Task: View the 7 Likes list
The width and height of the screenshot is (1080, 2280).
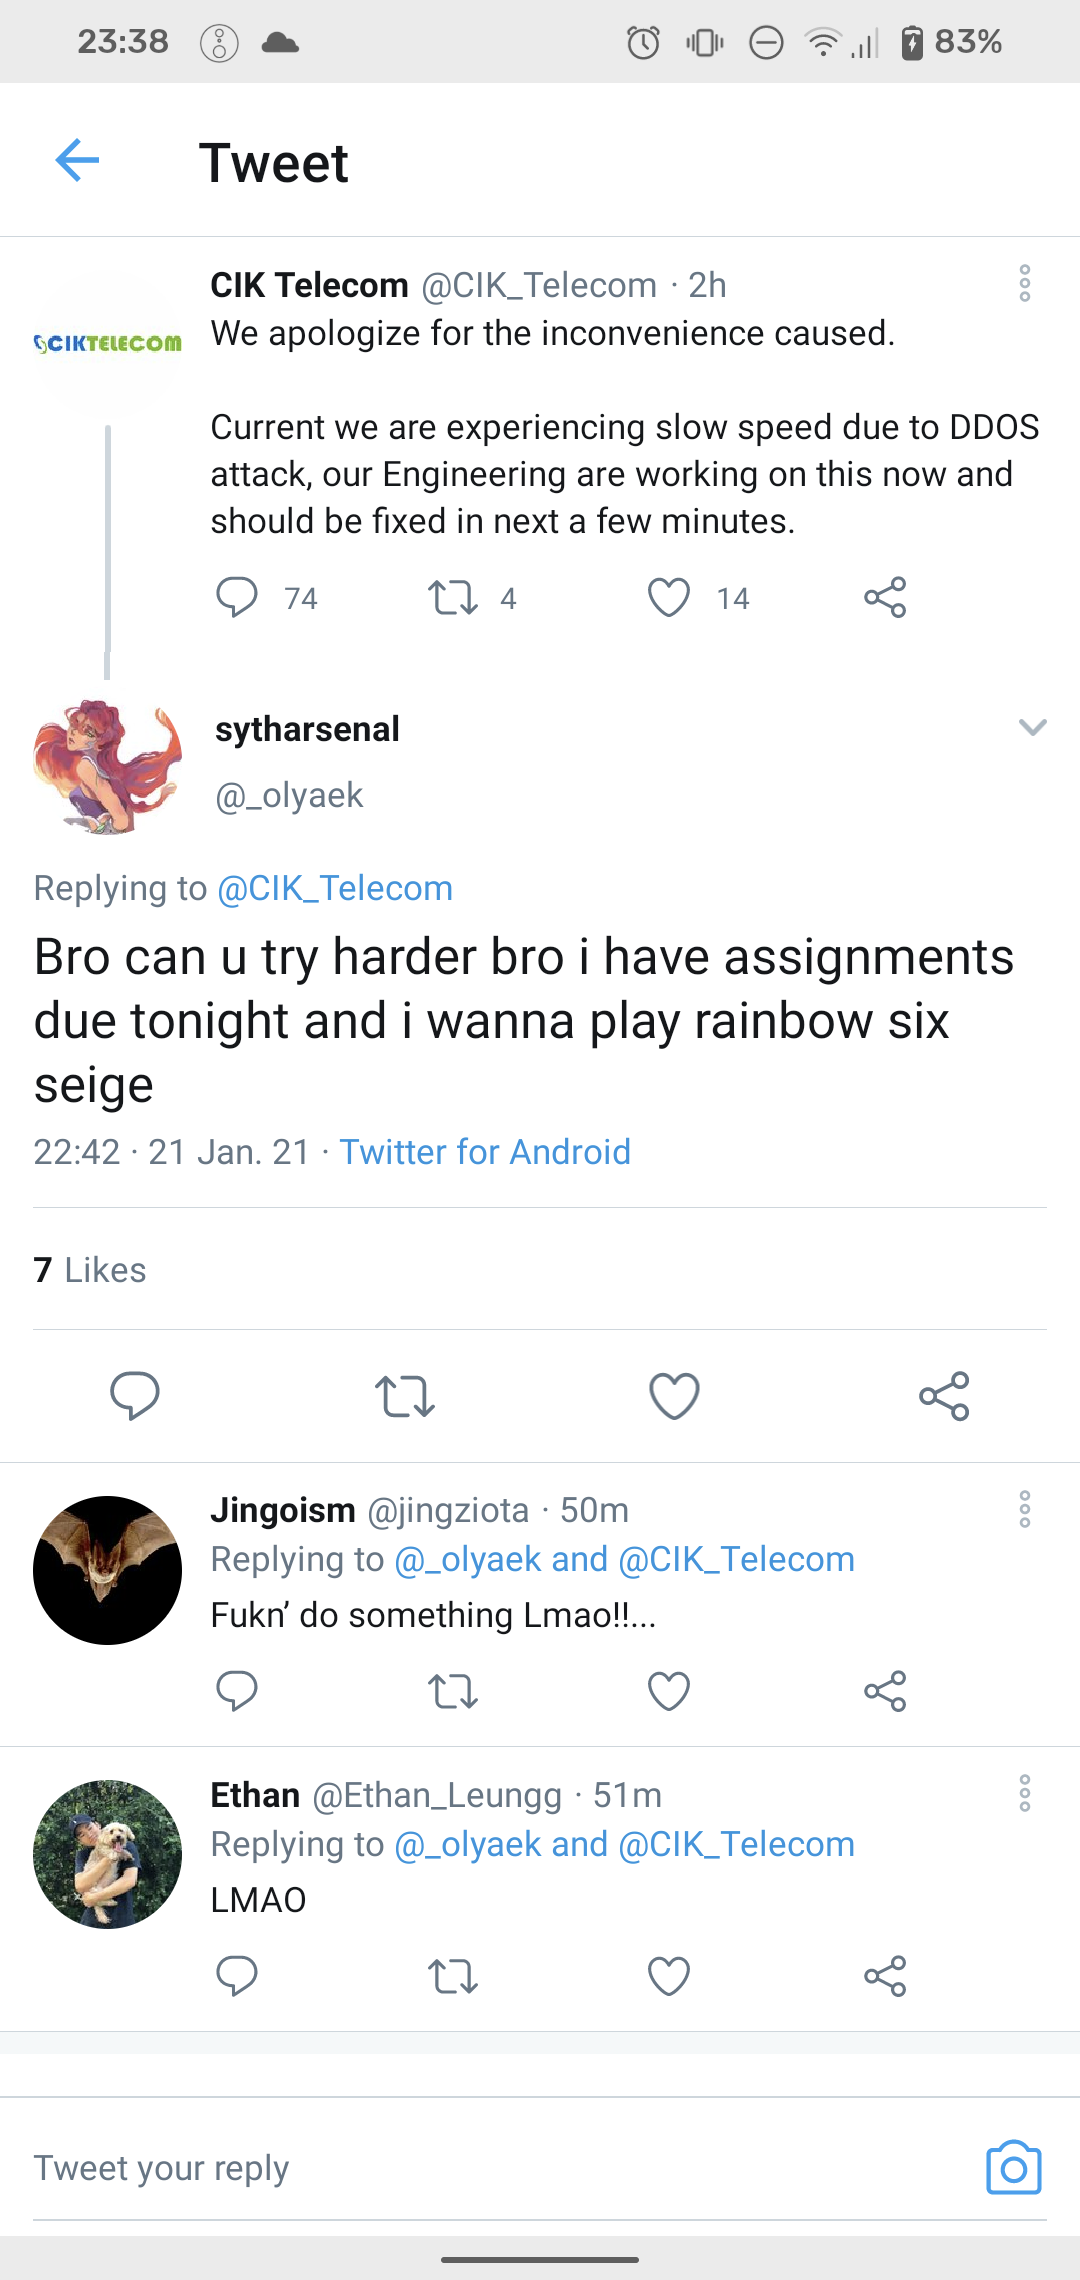Action: [x=90, y=1270]
